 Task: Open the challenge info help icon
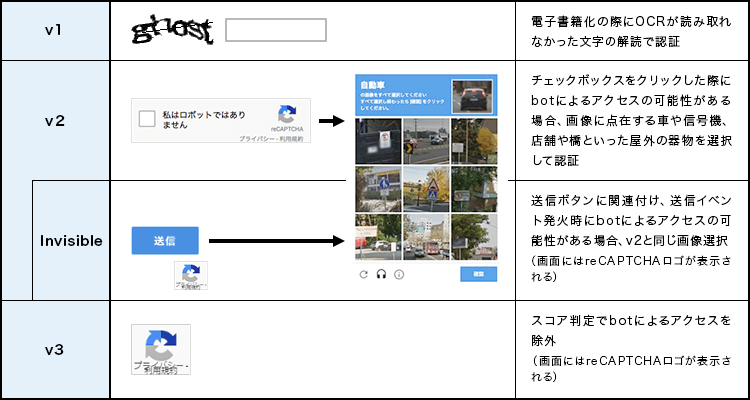coord(398,275)
